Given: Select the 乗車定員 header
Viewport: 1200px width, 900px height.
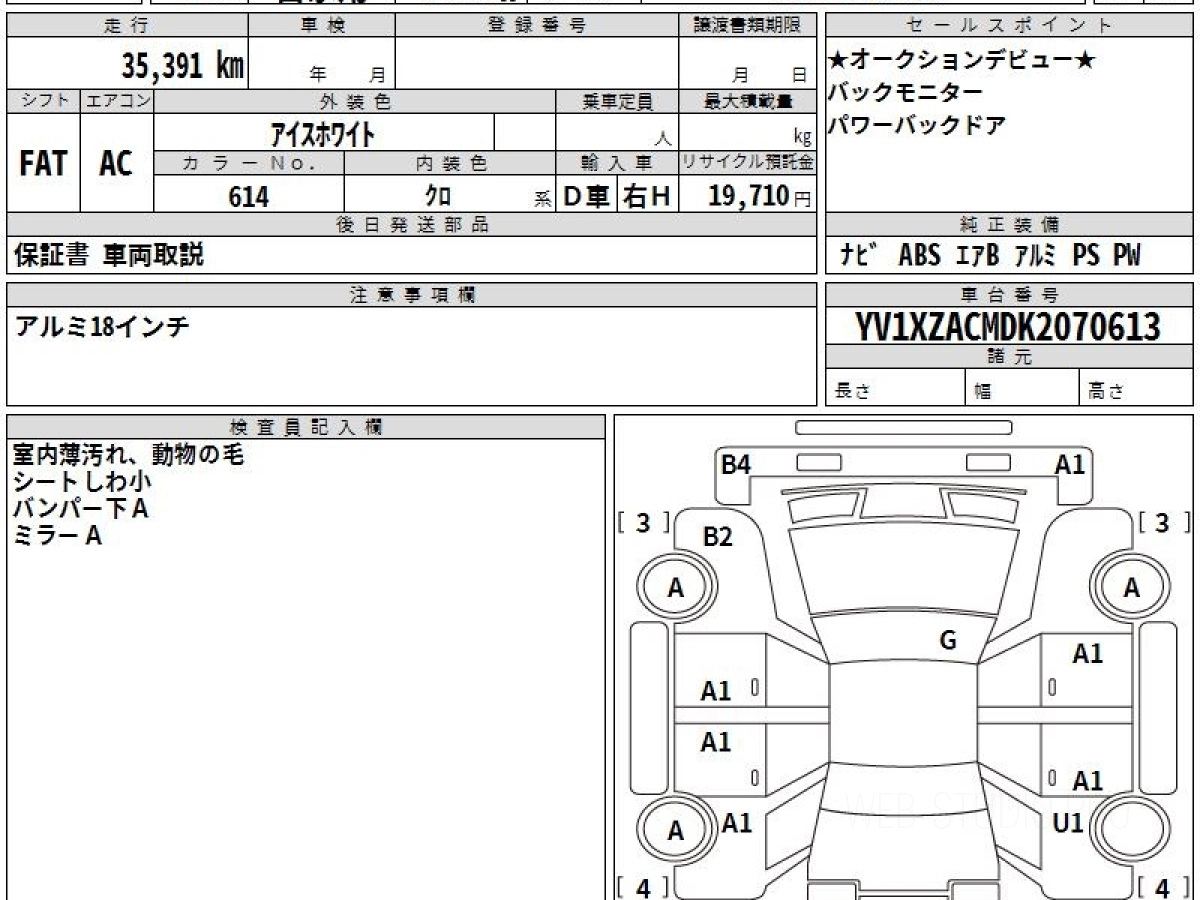Looking at the screenshot, I should coord(617,102).
